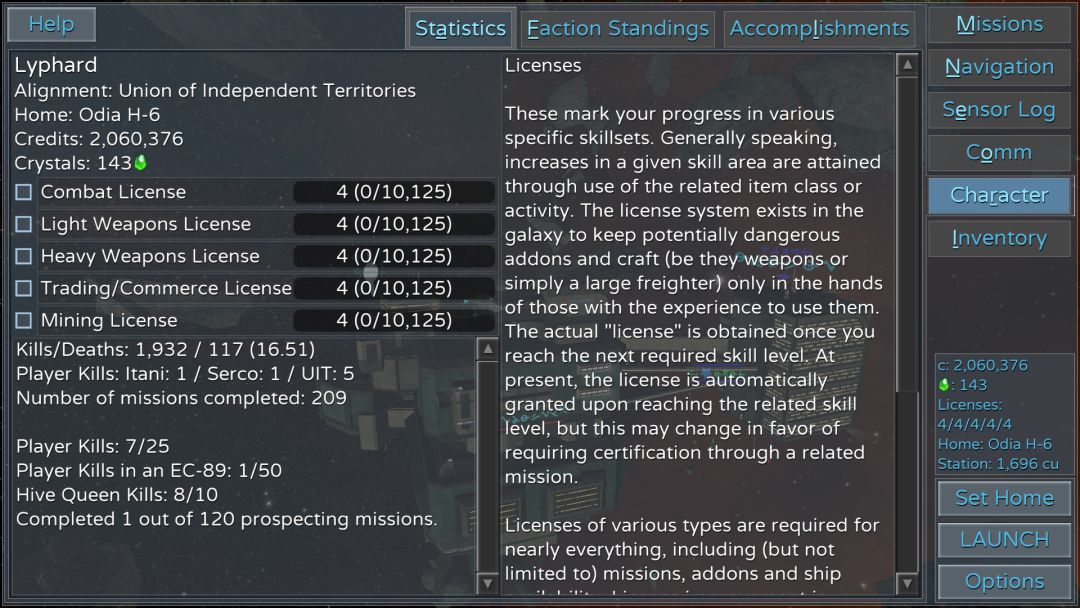Tick the Trading/Commerce License checkbox

(x=24, y=288)
